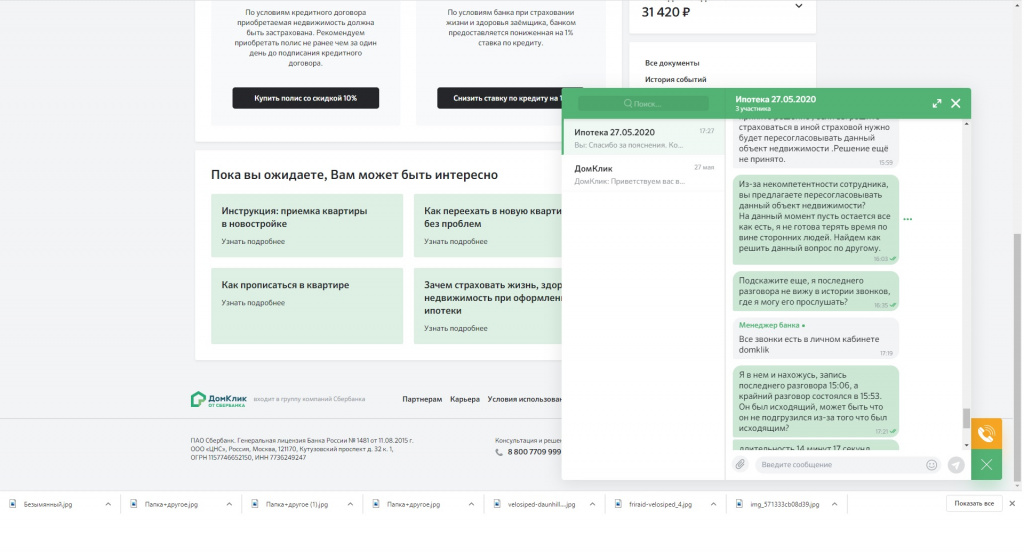Screen dimensions: 1024x554
Task: Click Узнать подробнее under Как прописаться
Action: [253, 302]
